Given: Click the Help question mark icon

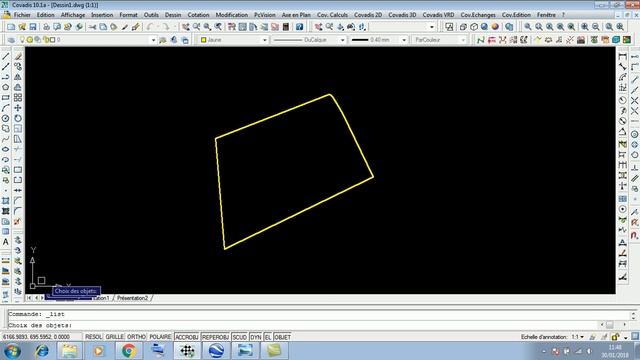Looking at the screenshot, I should [x=300, y=27].
